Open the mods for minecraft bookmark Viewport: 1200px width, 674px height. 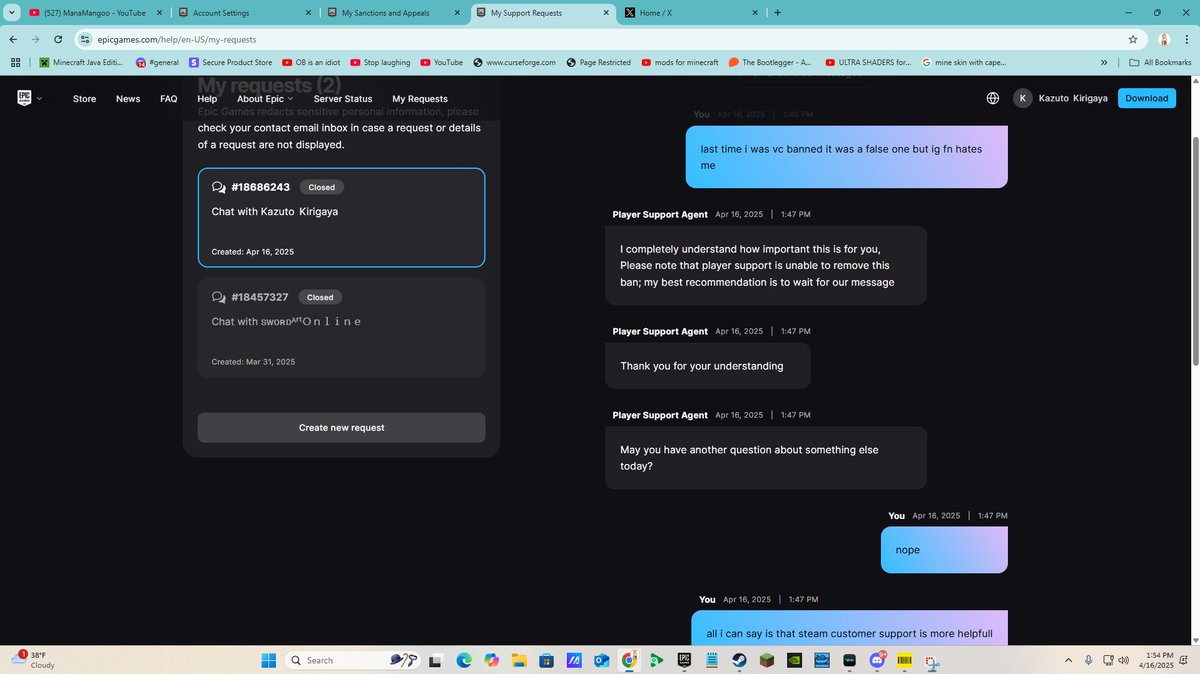[679, 62]
